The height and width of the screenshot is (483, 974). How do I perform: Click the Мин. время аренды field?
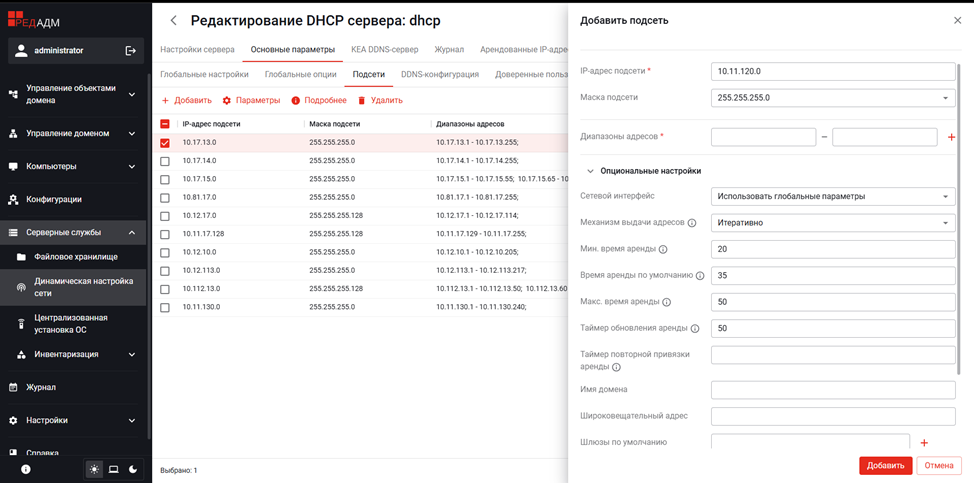[x=832, y=249]
